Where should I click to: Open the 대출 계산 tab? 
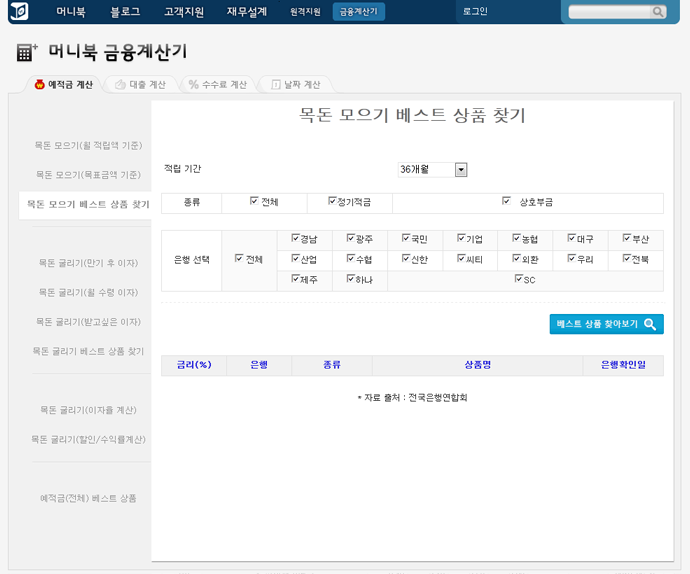(139, 85)
